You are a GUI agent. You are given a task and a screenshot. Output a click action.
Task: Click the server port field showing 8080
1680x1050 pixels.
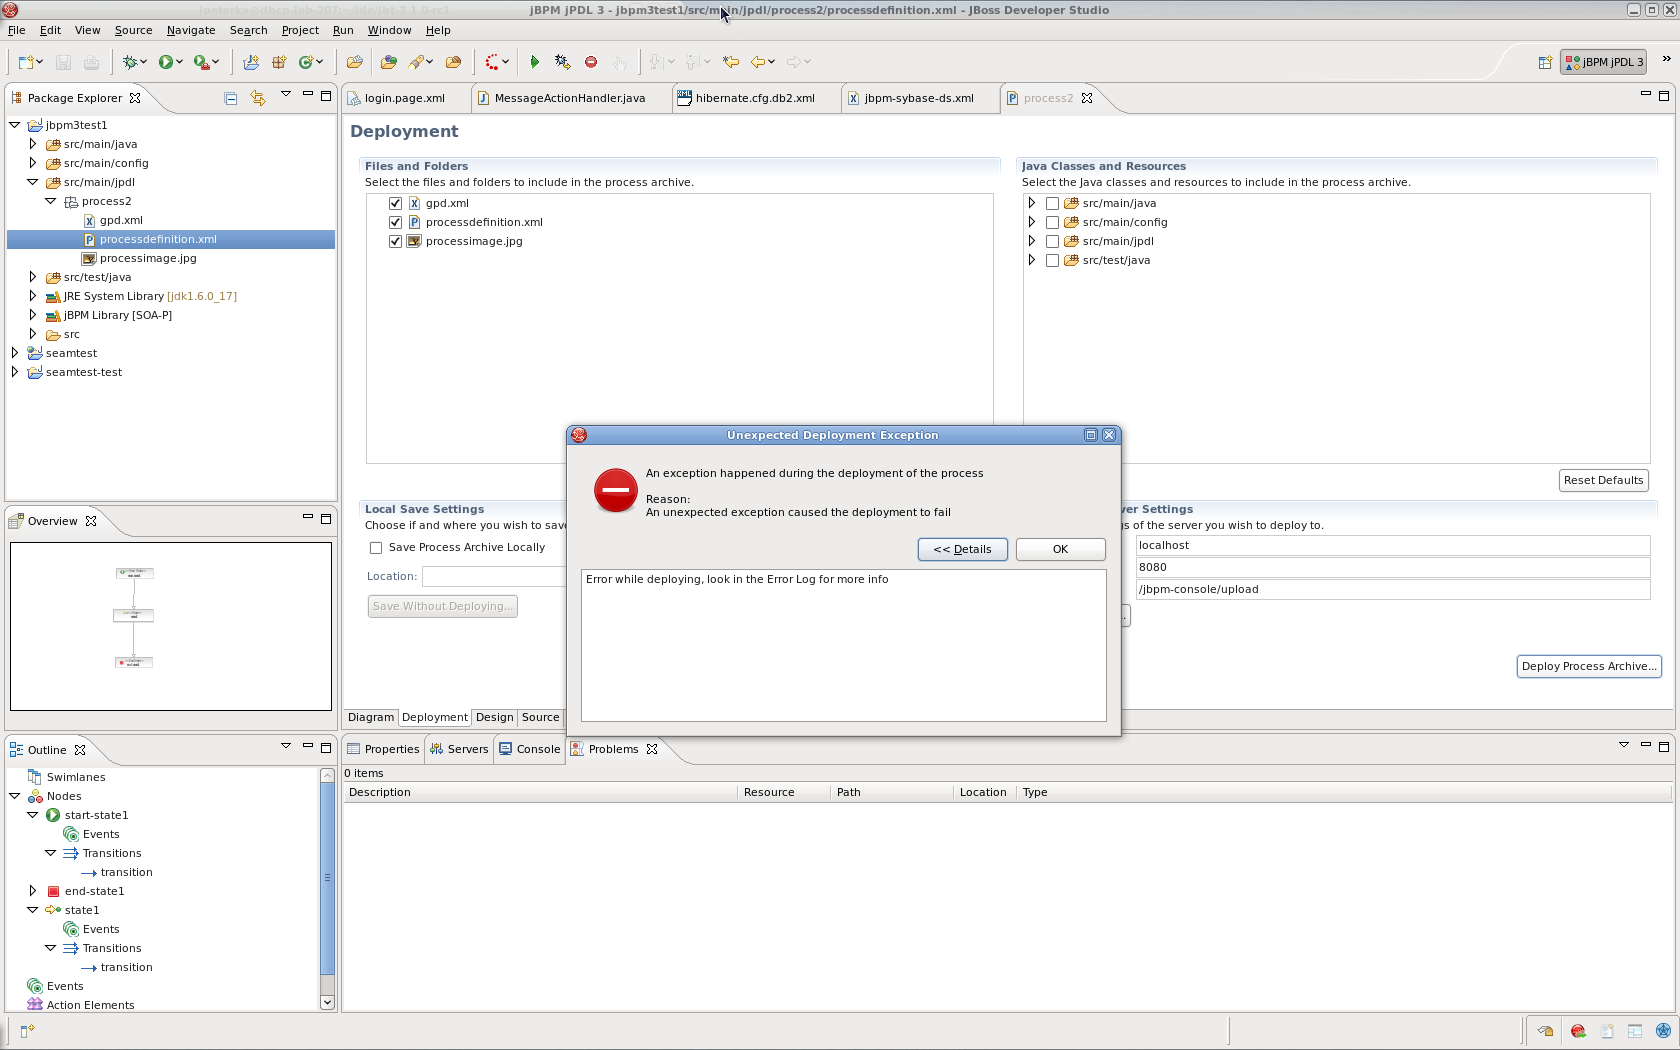pyautogui.click(x=1392, y=567)
